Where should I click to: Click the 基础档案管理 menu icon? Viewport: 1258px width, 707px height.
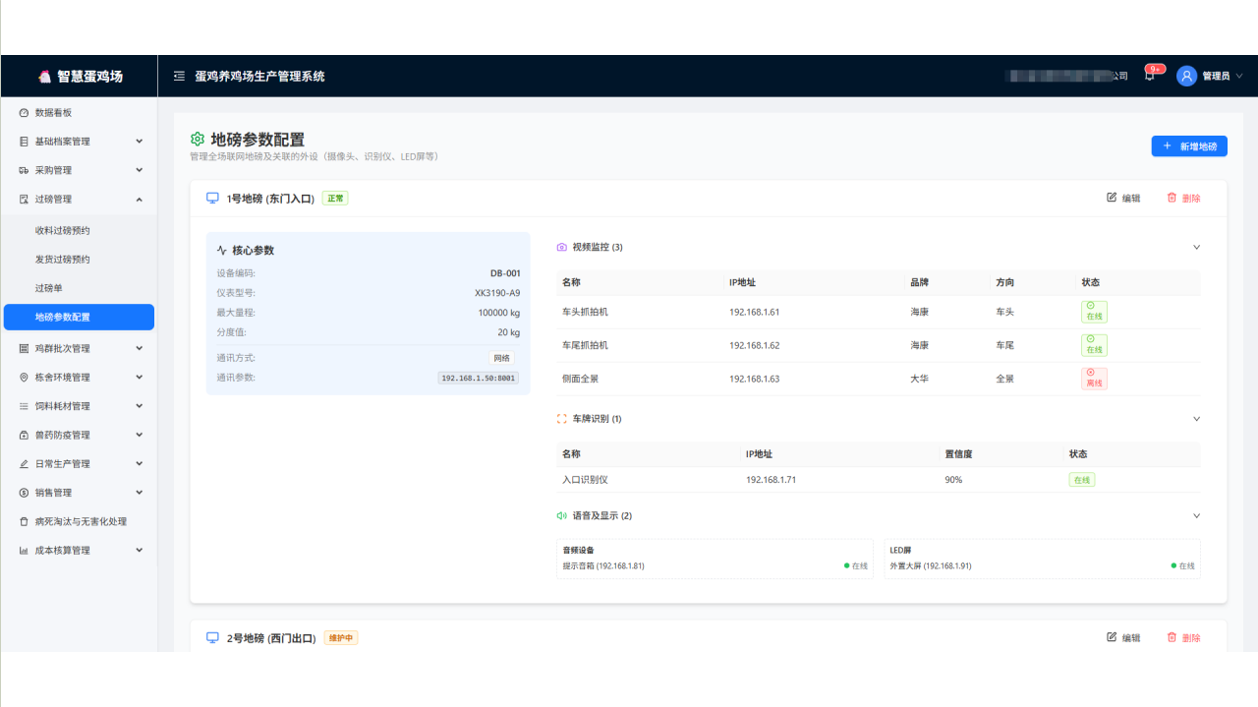tap(24, 142)
